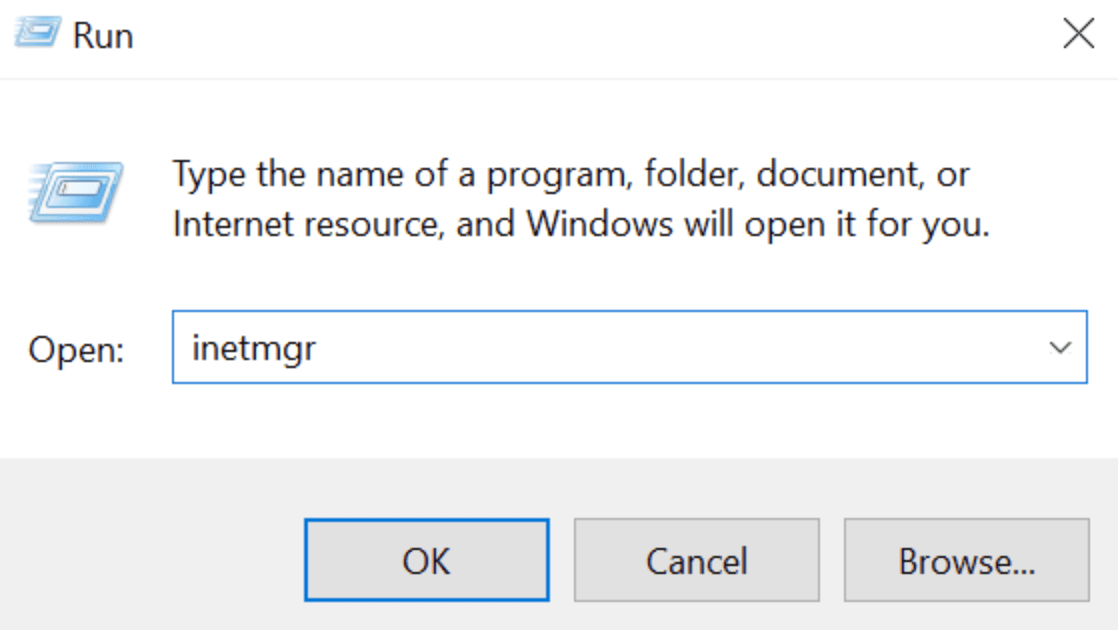This screenshot has height=630, width=1118.
Task: Click the word "folder" in the description
Action: pos(688,175)
